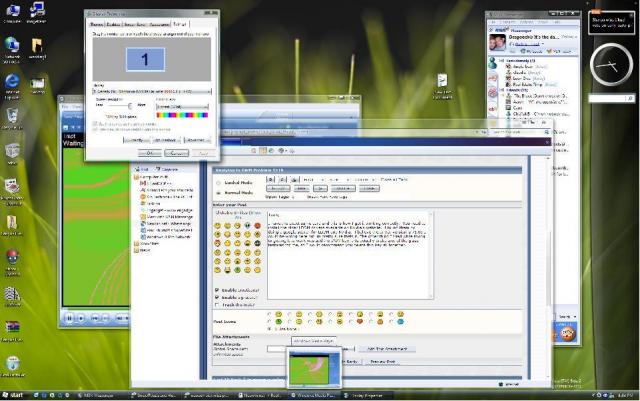Open the Internet Explorer desktop icon
This screenshot has height=401, width=640.
[x=12, y=86]
